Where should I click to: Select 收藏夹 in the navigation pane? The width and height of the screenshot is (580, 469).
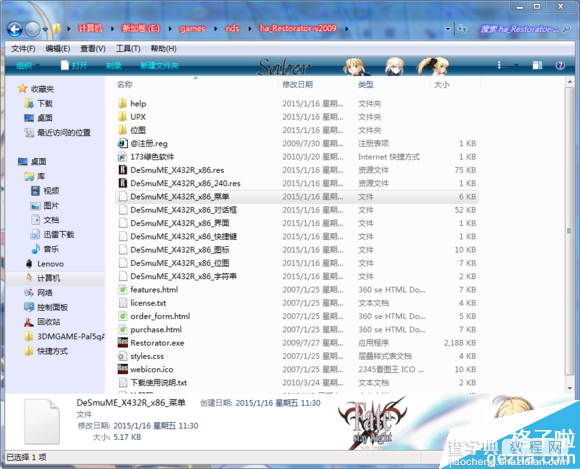tap(36, 89)
